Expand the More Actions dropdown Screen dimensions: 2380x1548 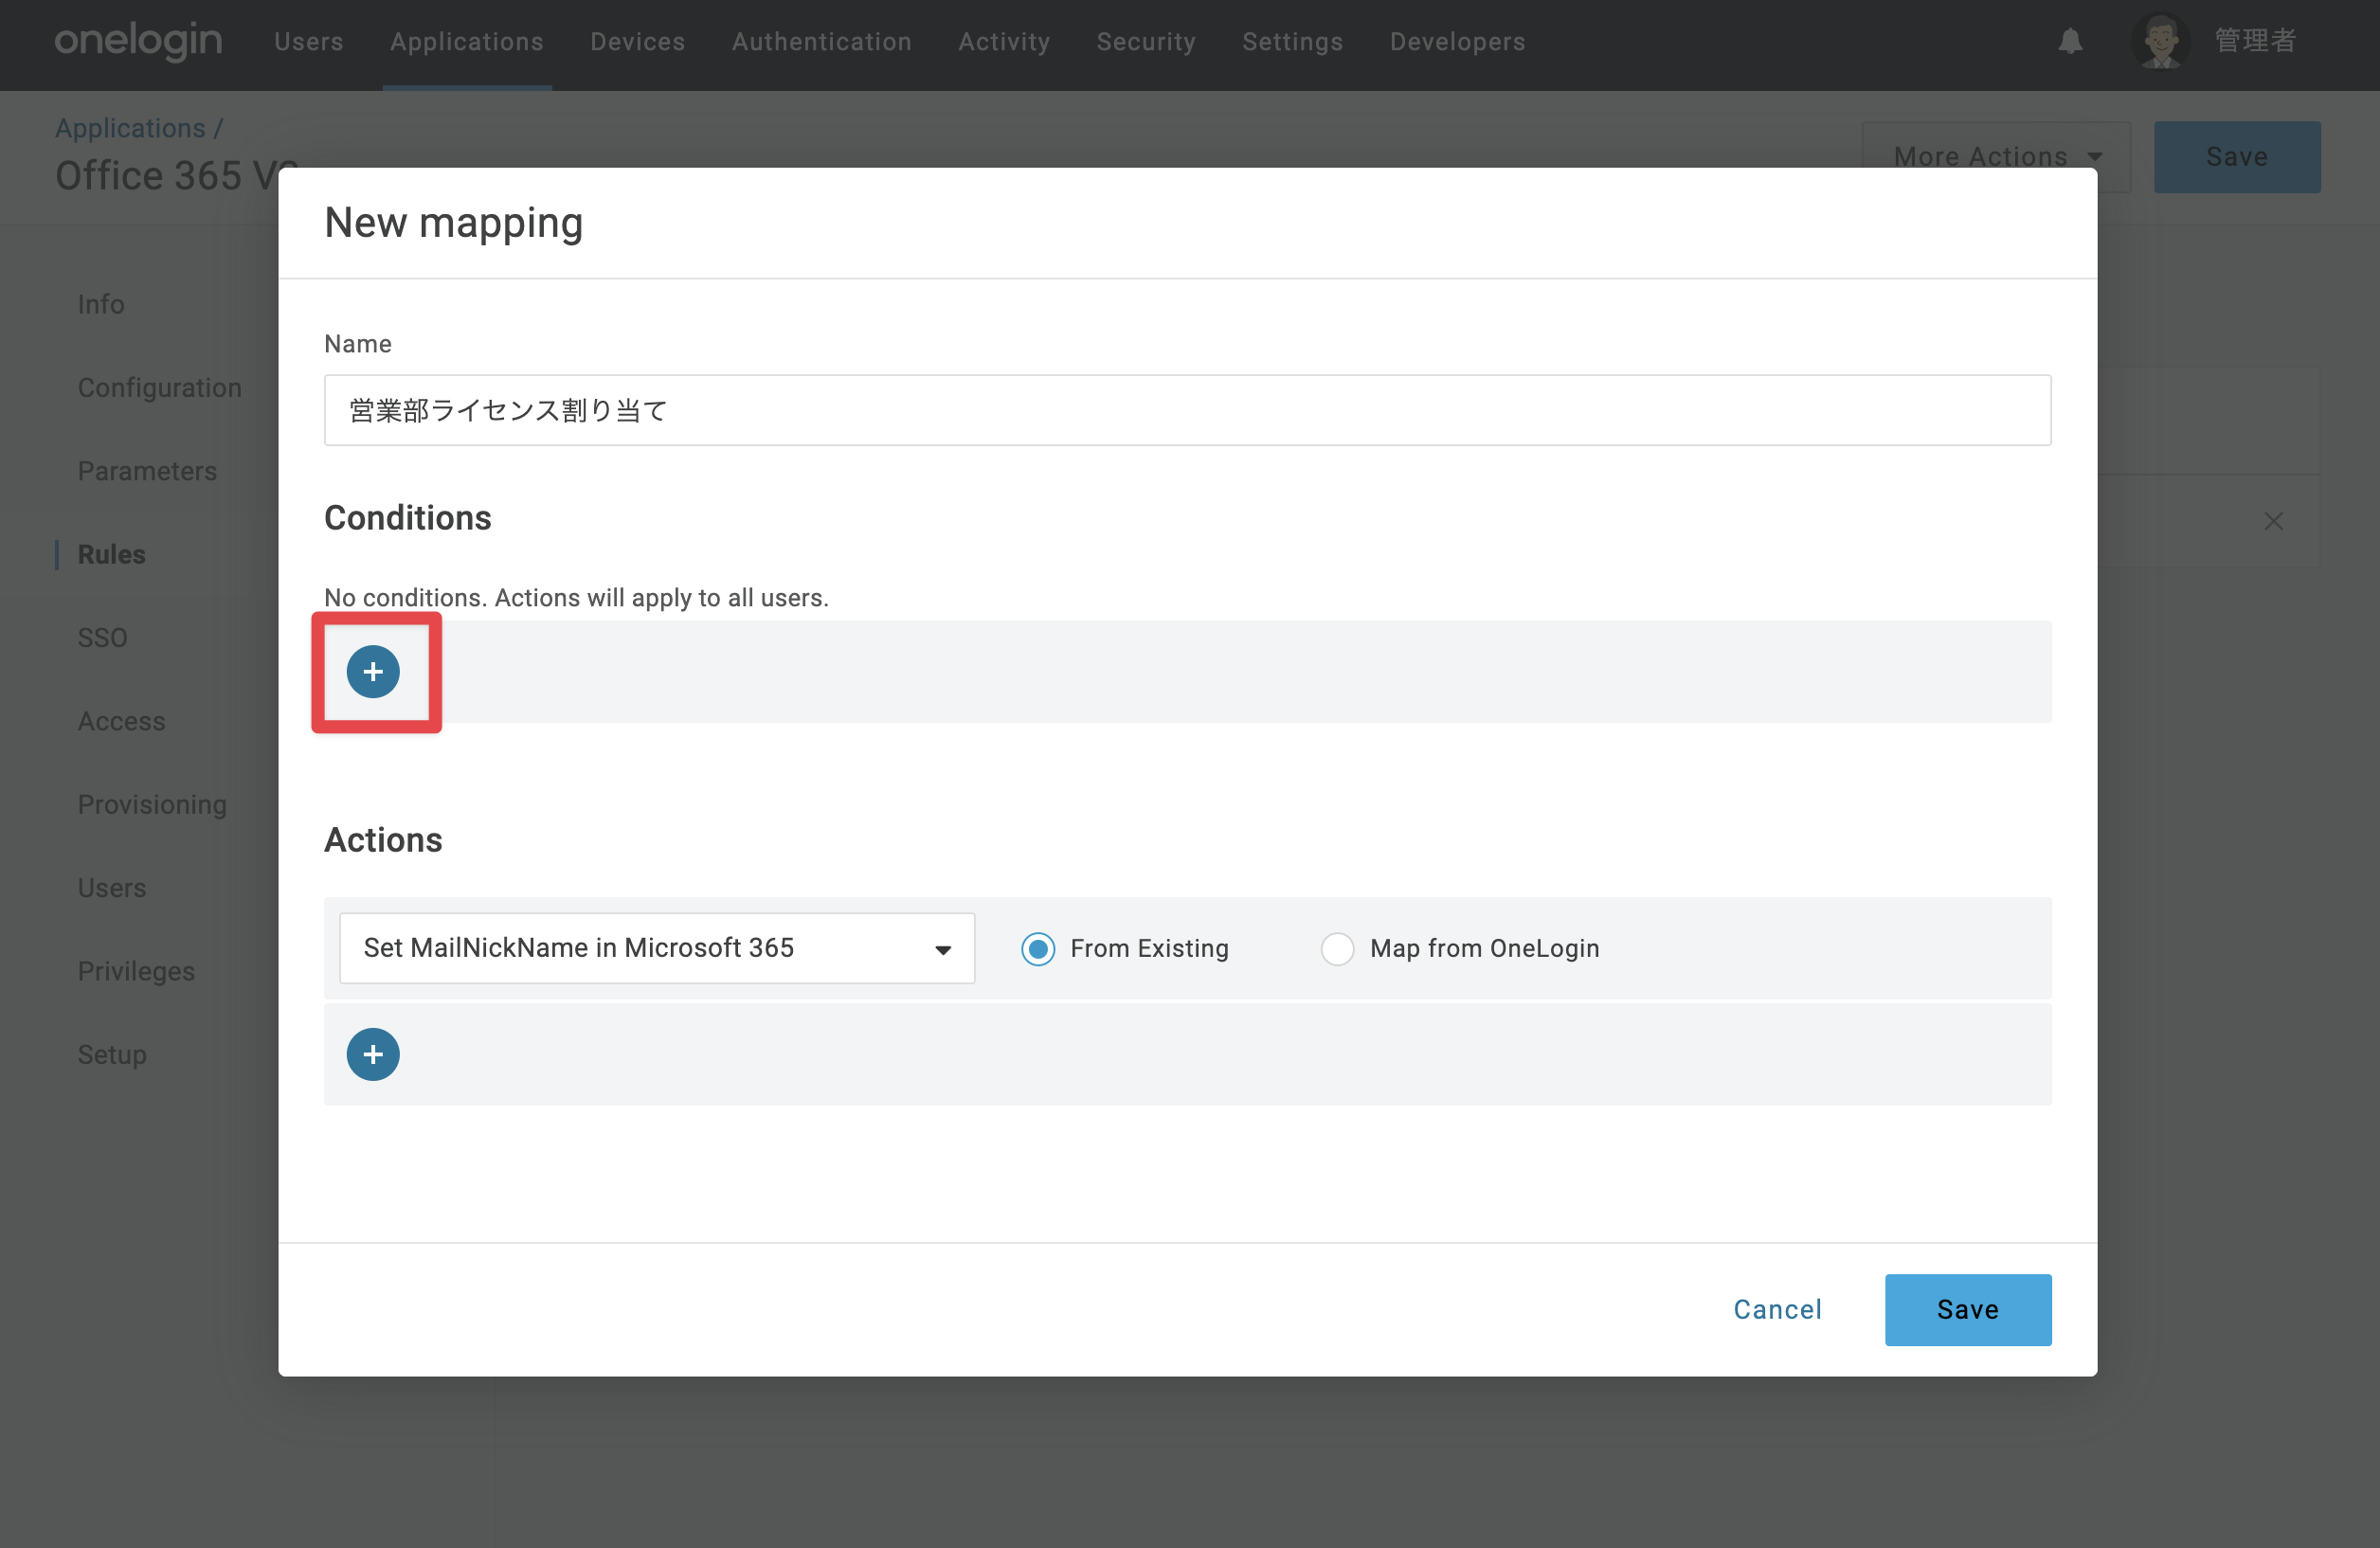[1996, 157]
